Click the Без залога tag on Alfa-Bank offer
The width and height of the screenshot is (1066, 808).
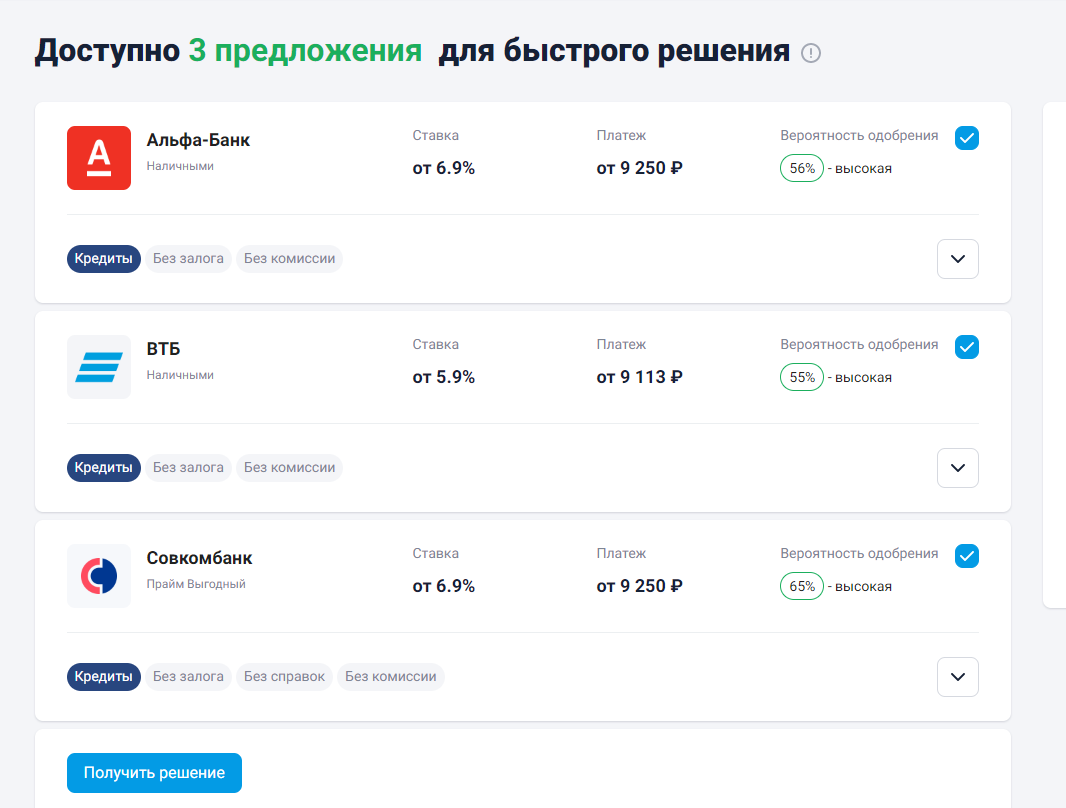[188, 258]
